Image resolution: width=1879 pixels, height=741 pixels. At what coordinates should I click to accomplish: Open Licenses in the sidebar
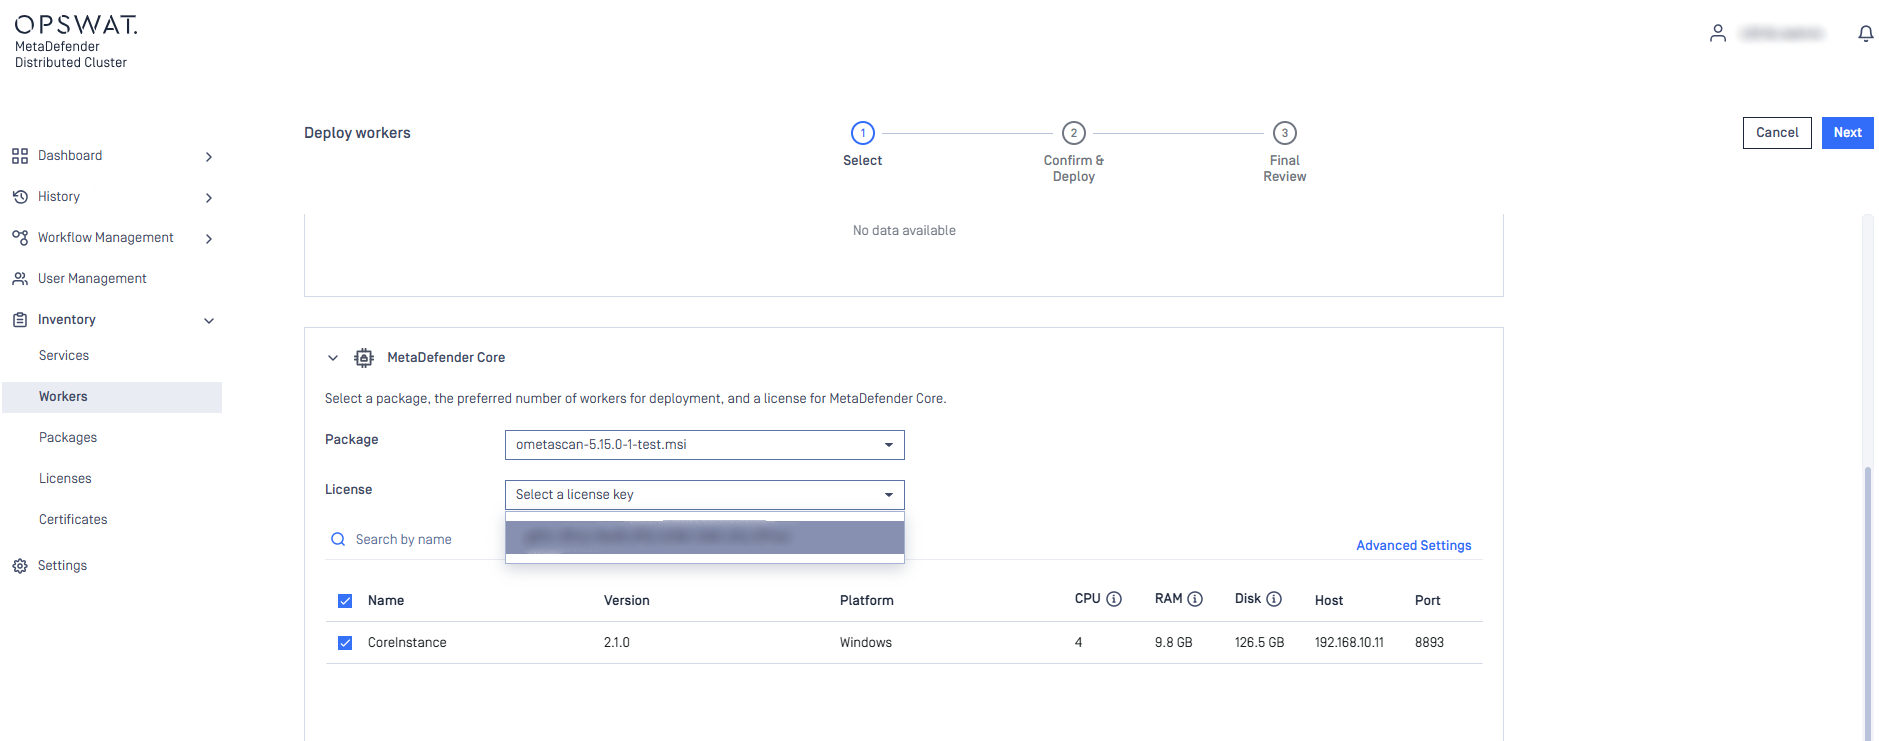click(x=65, y=479)
